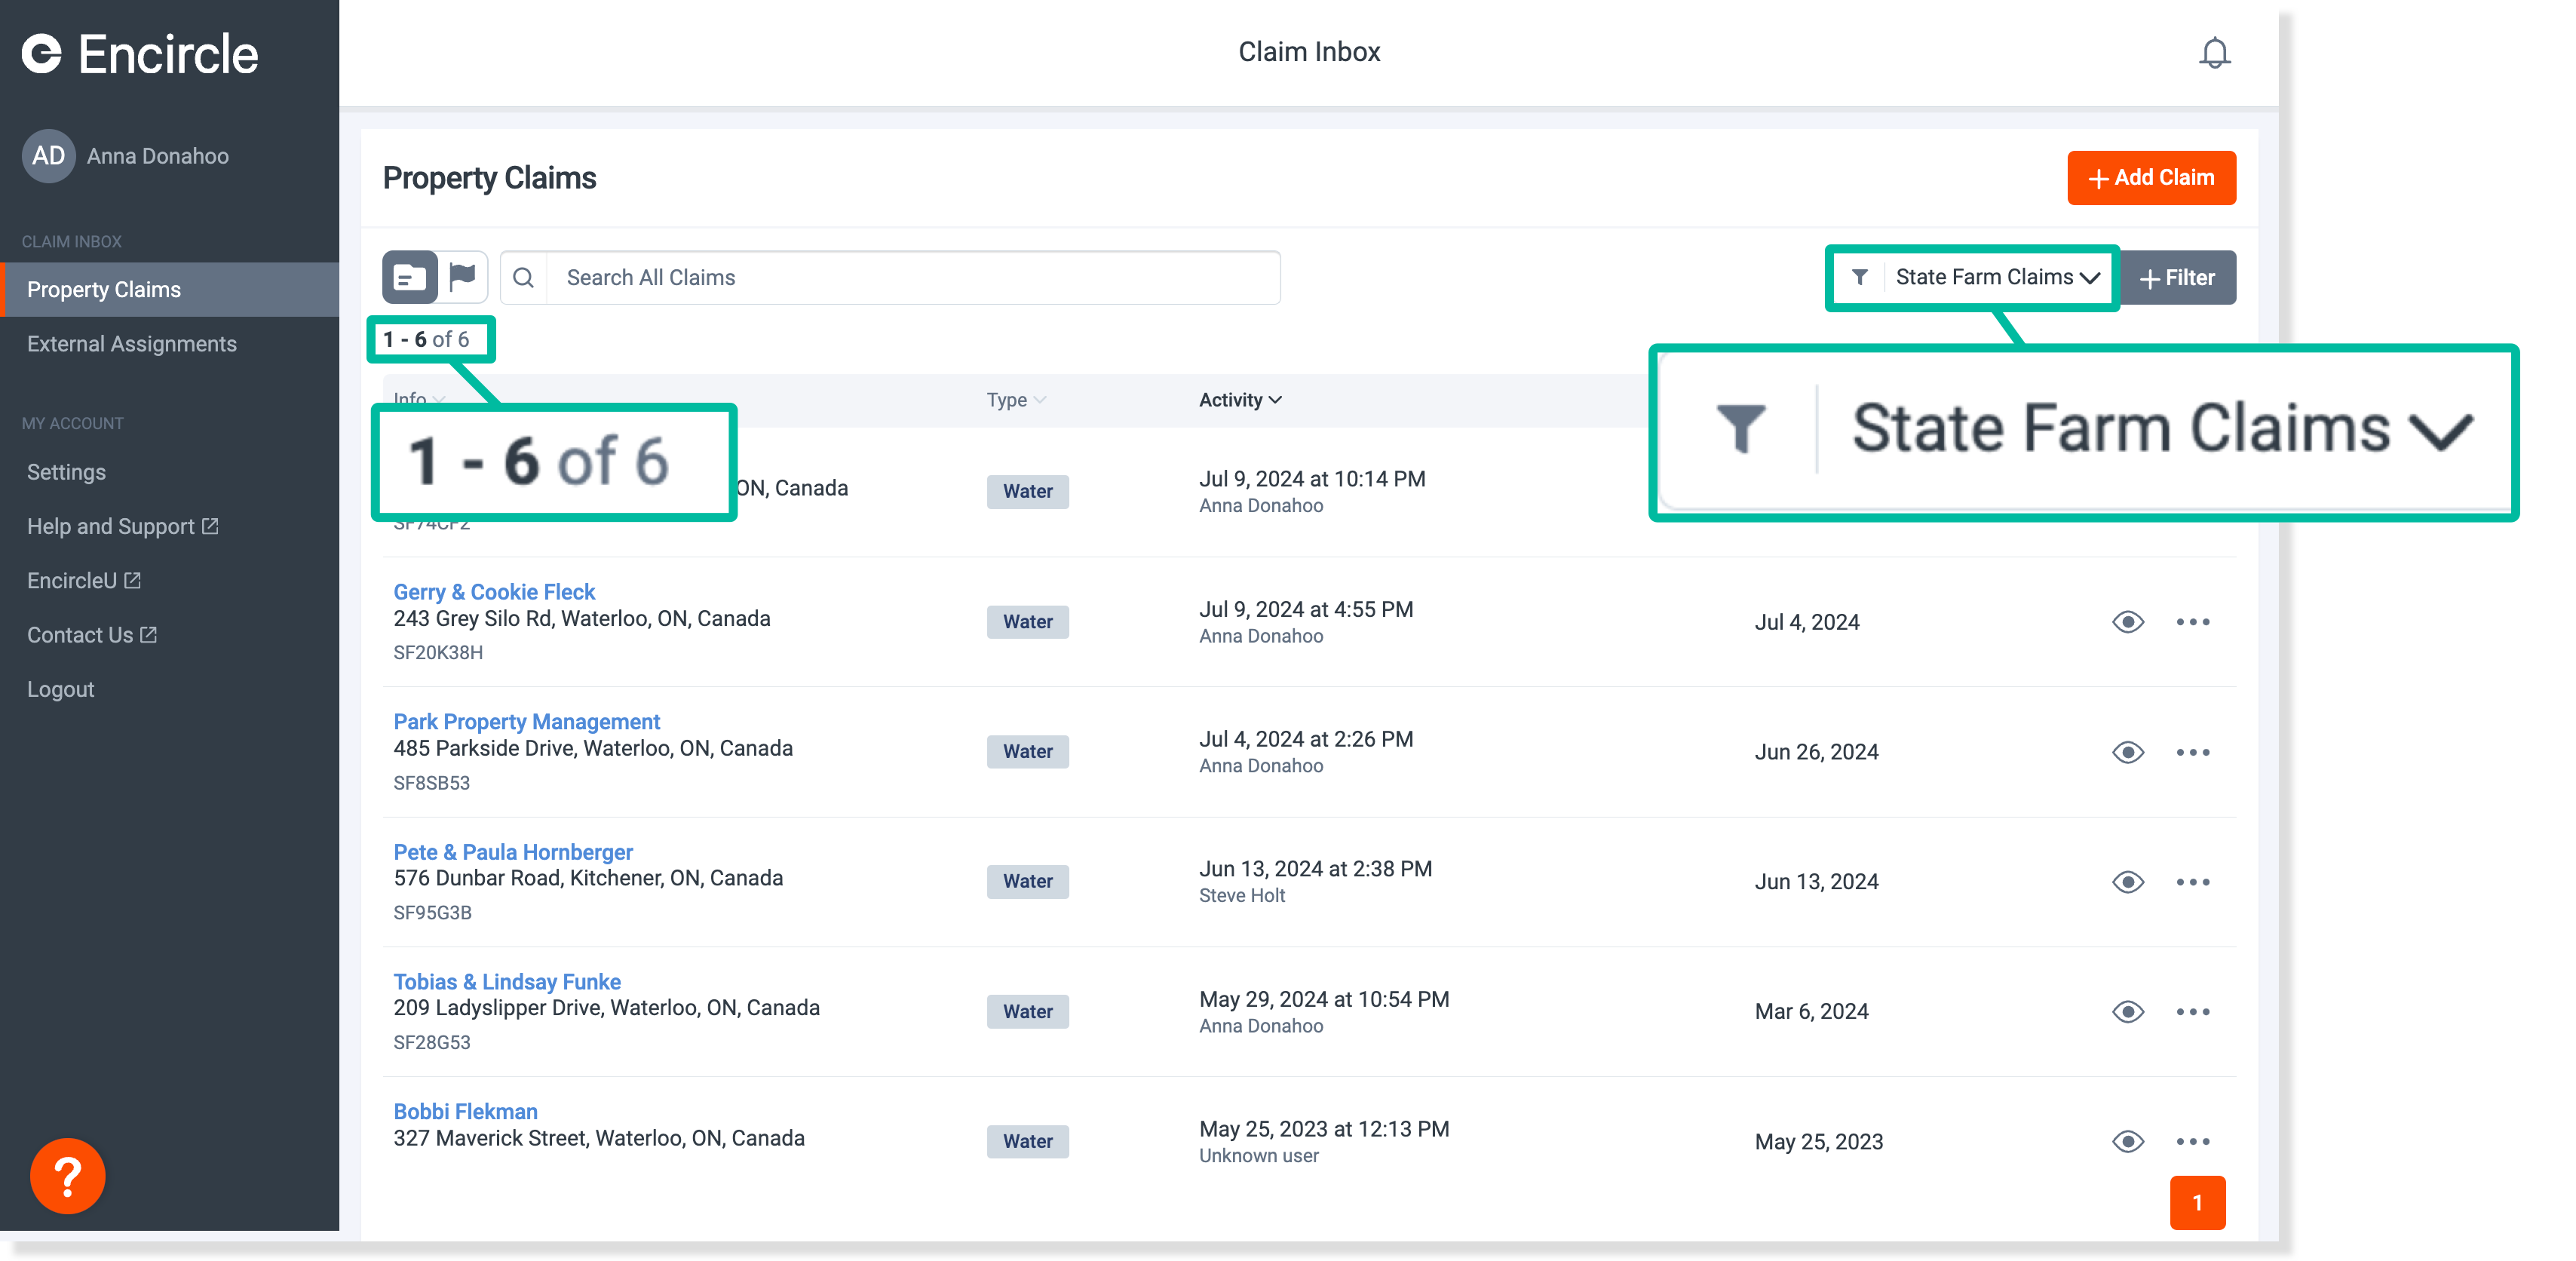Click the filter funnel beside State Farm Claims
Screen dimensions: 2576x1261
tap(1860, 277)
